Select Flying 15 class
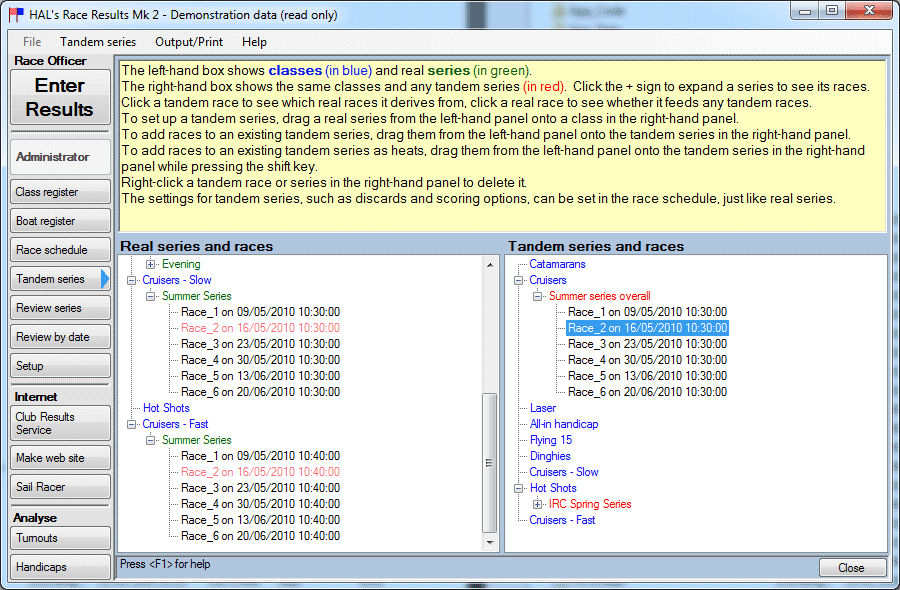 550,440
